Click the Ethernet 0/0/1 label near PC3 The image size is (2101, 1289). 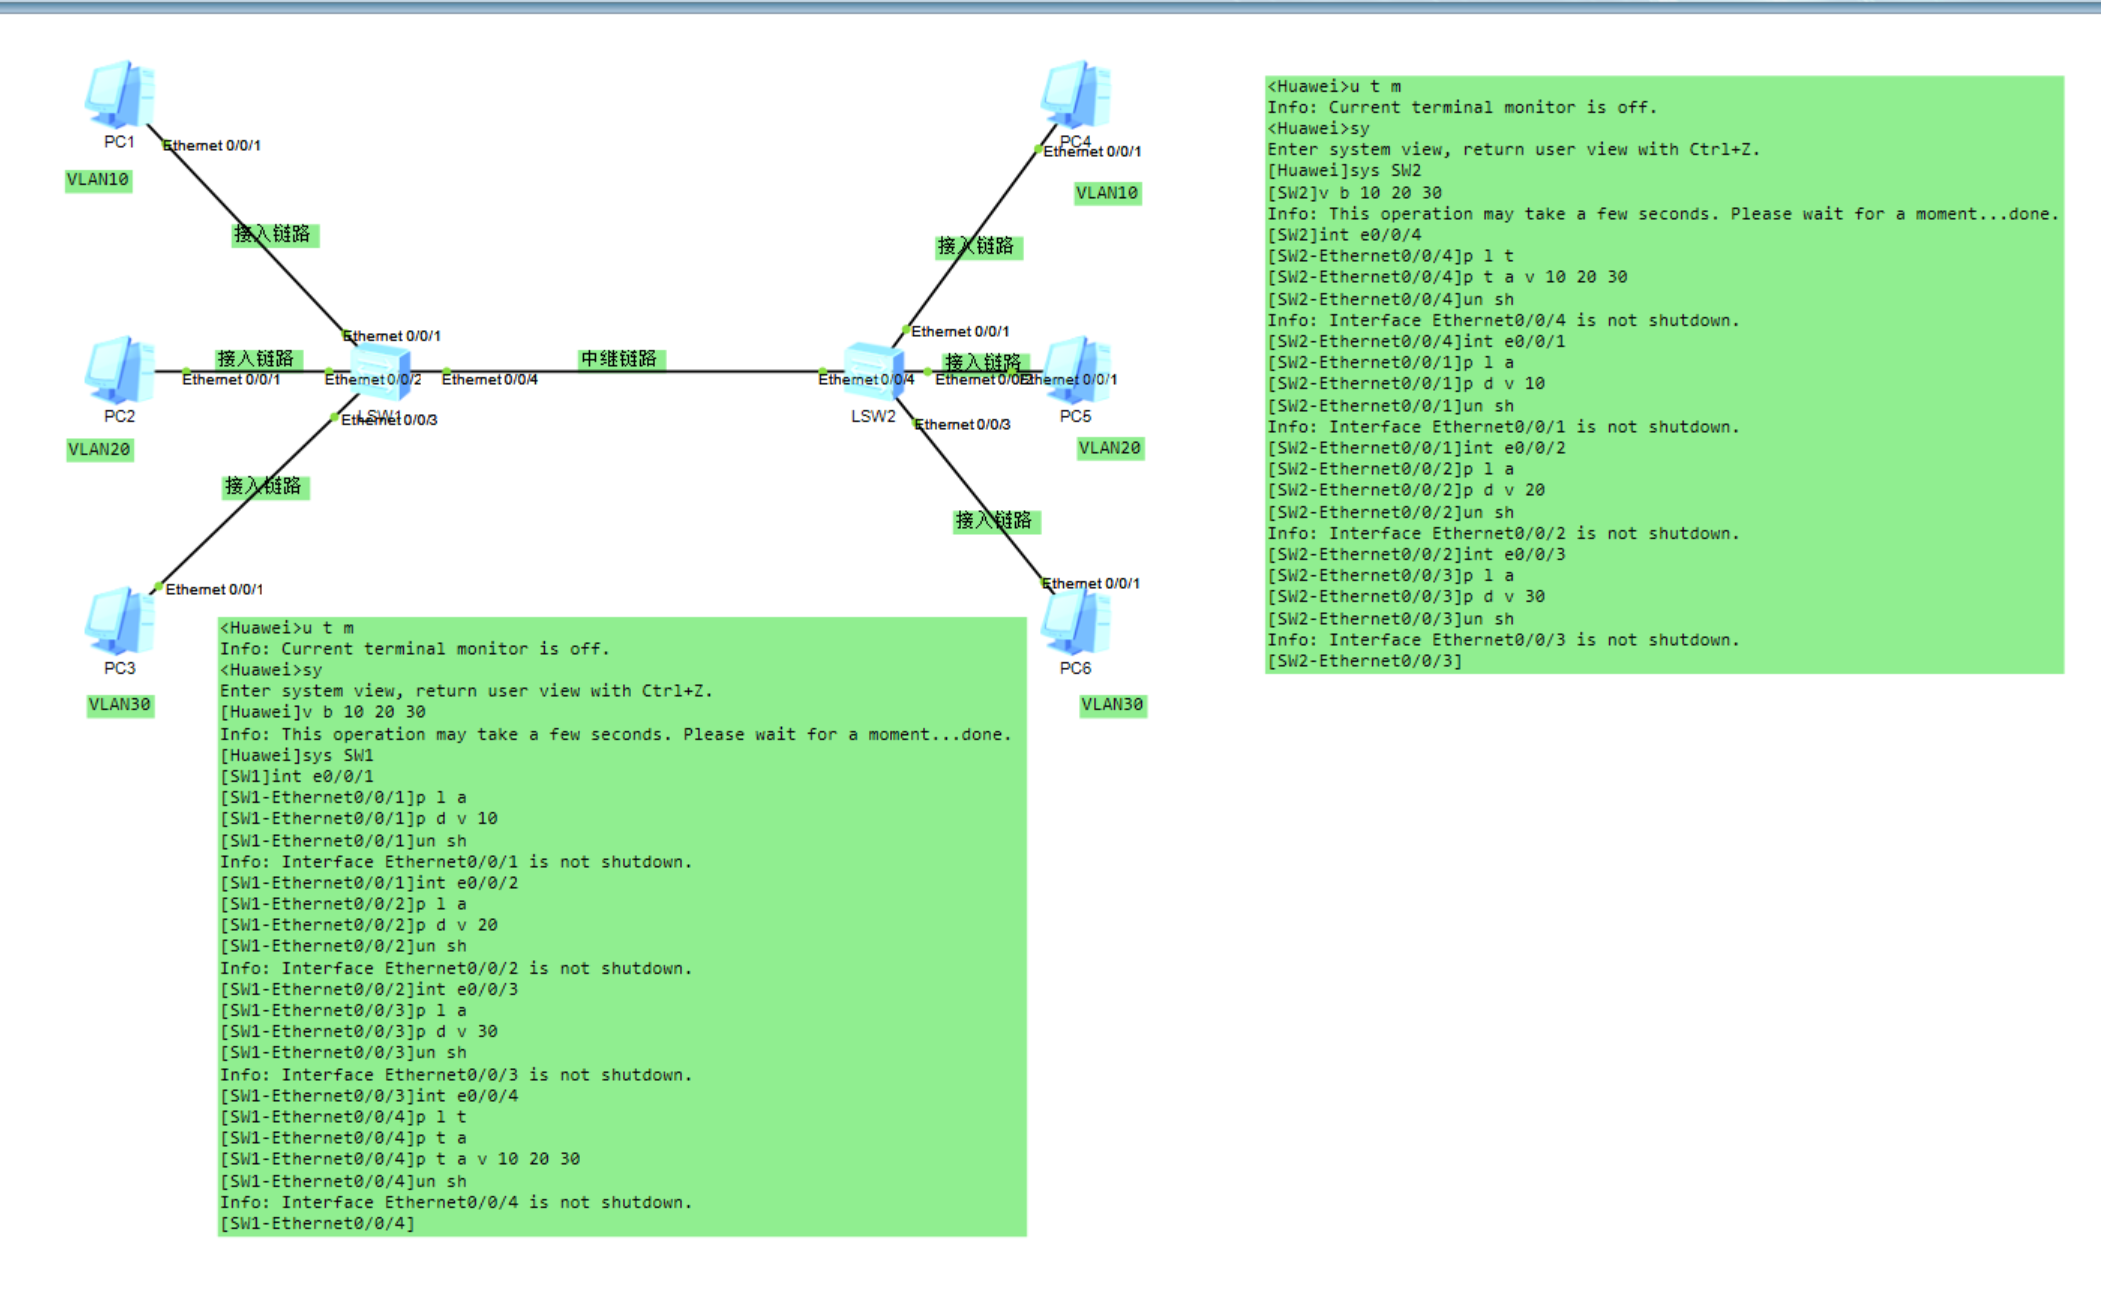pos(214,590)
